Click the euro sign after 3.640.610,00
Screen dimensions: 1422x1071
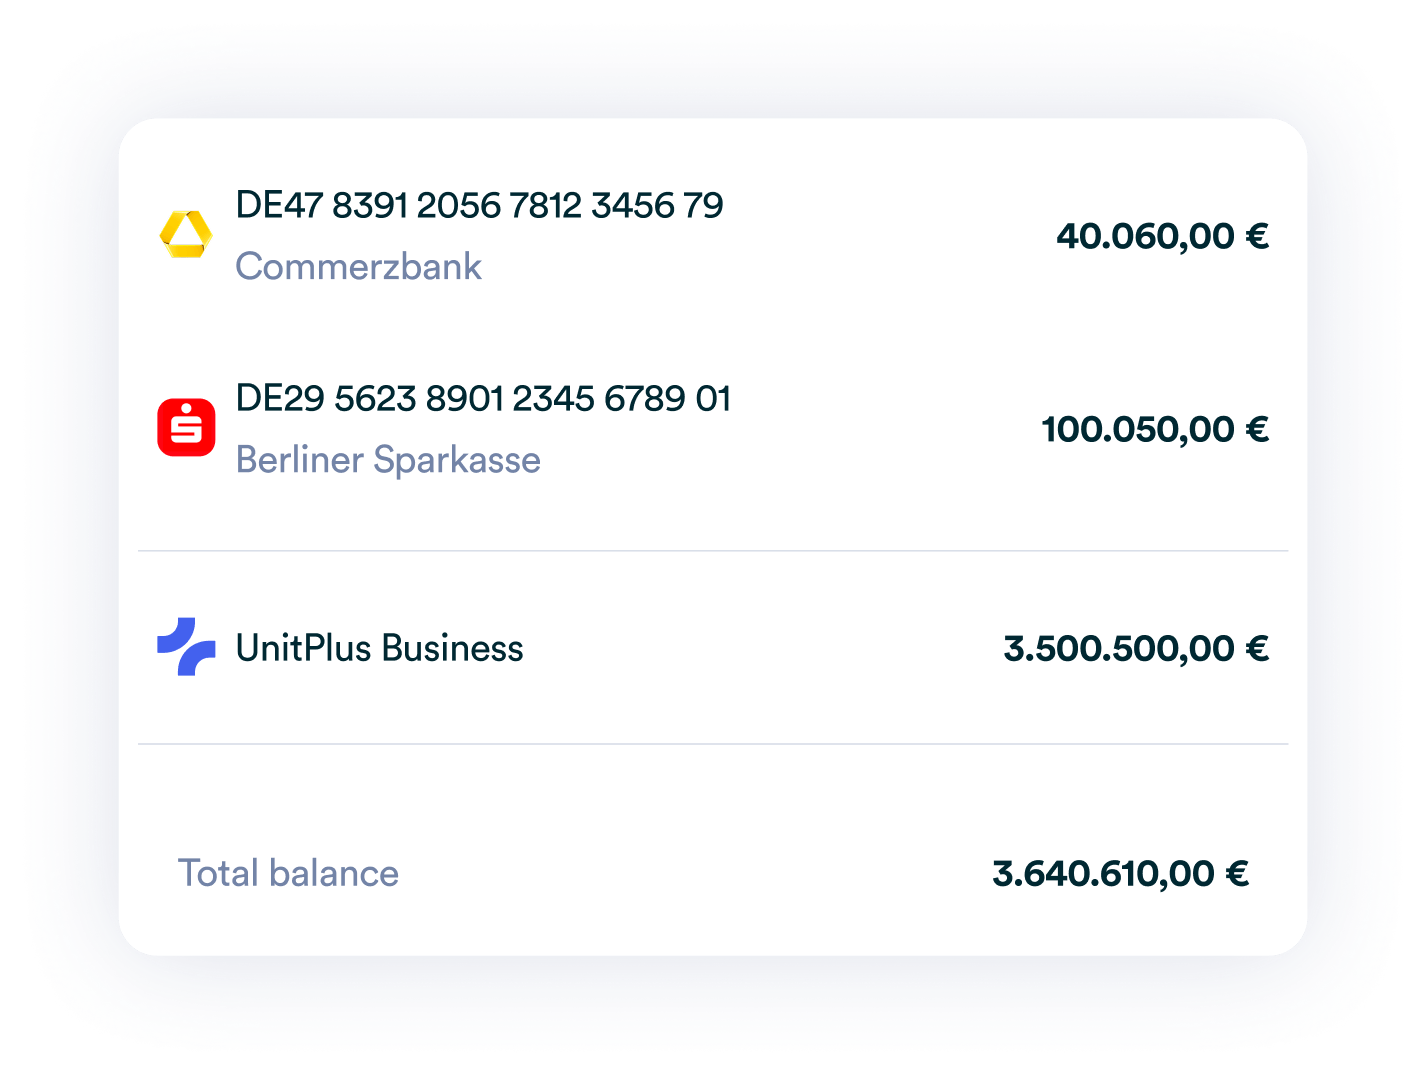click(1237, 873)
